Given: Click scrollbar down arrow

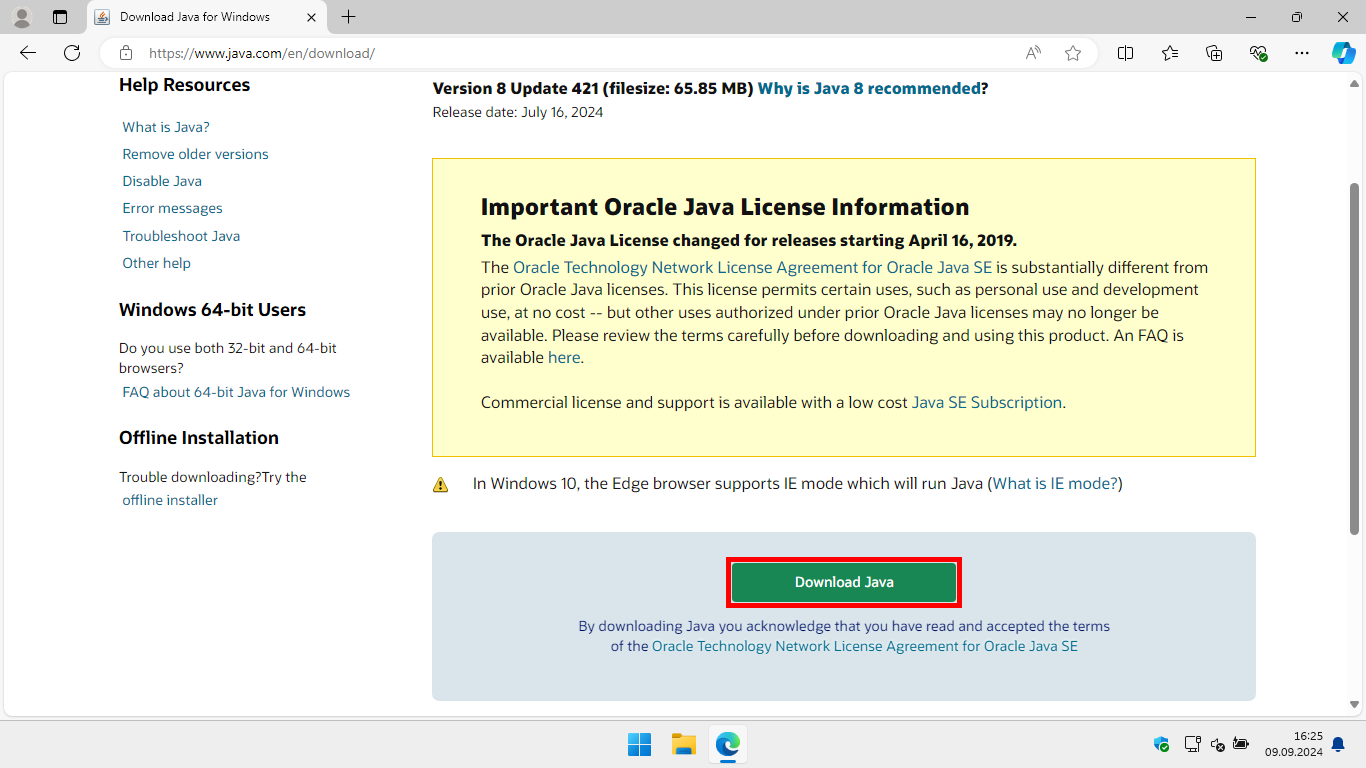Looking at the screenshot, I should (1355, 705).
